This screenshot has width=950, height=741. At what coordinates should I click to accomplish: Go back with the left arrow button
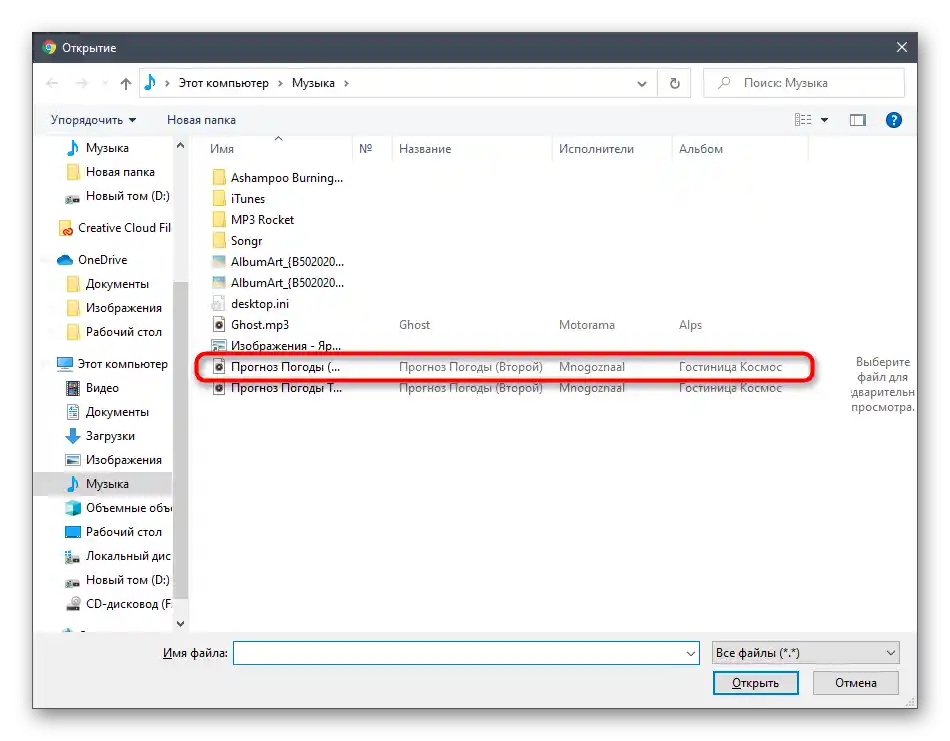click(x=52, y=83)
